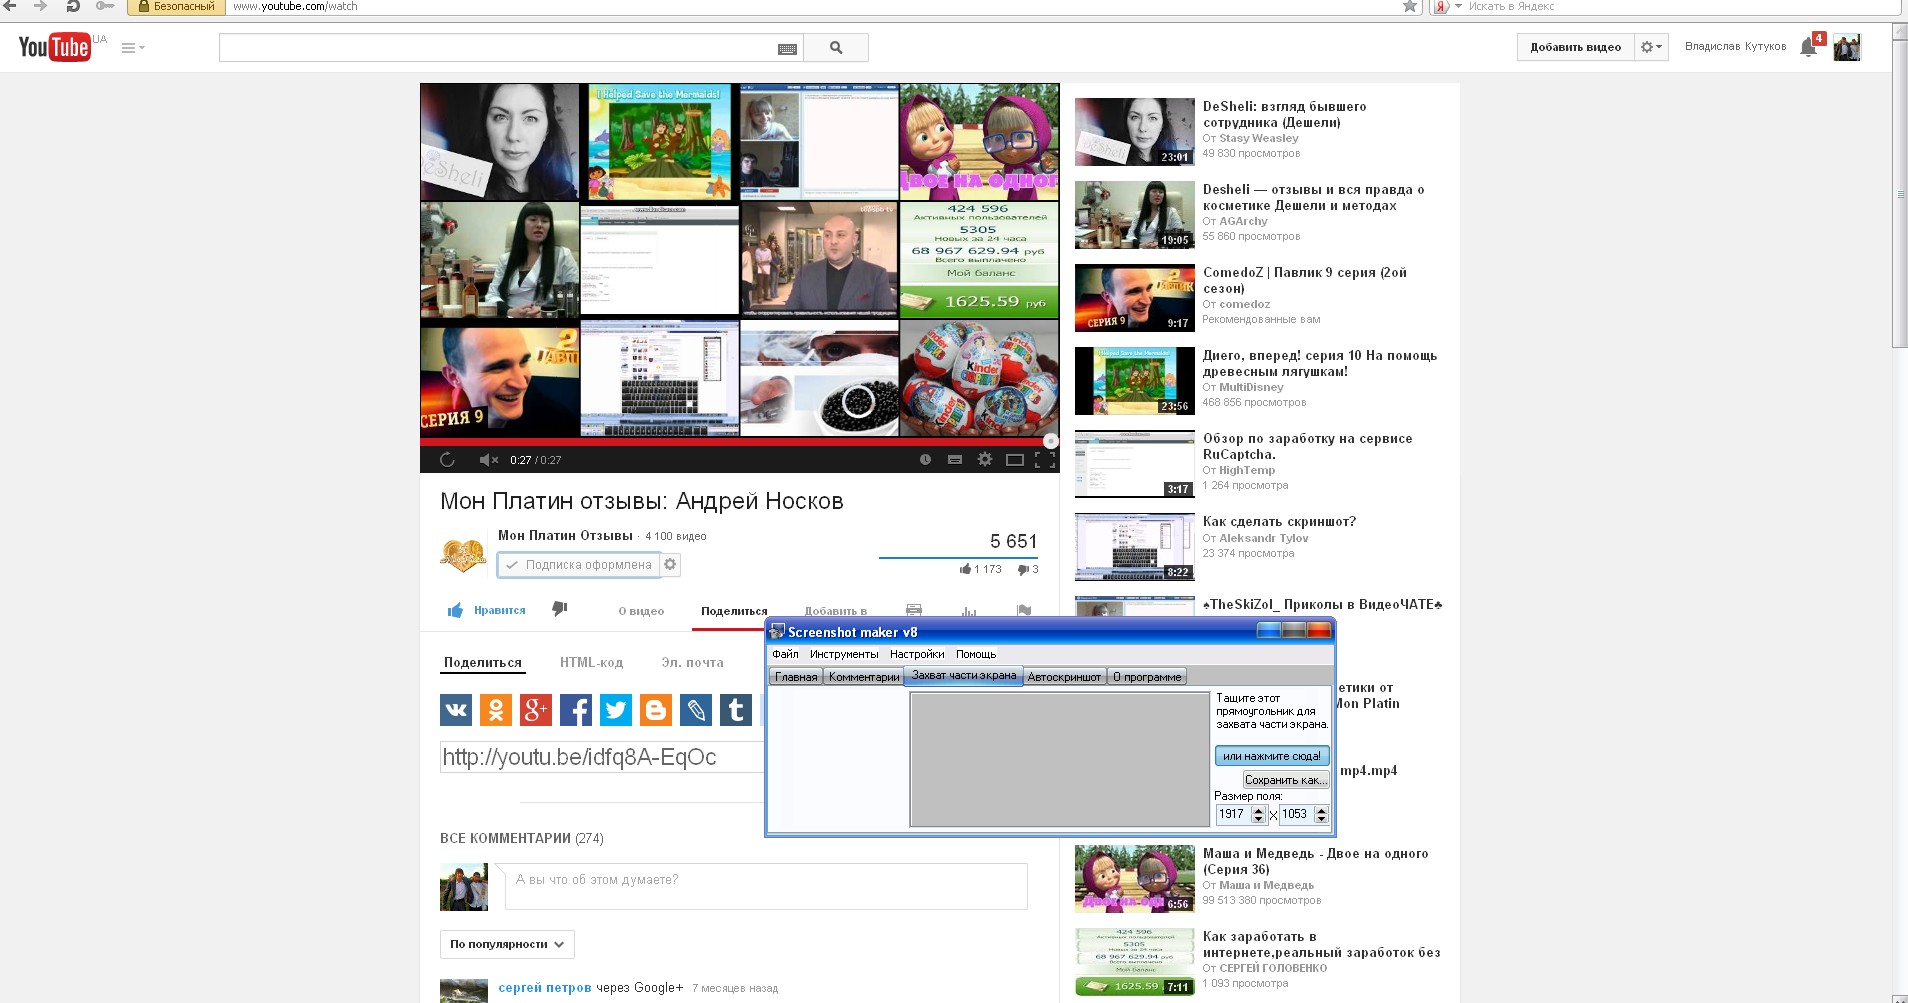The image size is (1908, 1003).
Task: Click the thumbs-down dislike icon
Action: click(x=560, y=609)
